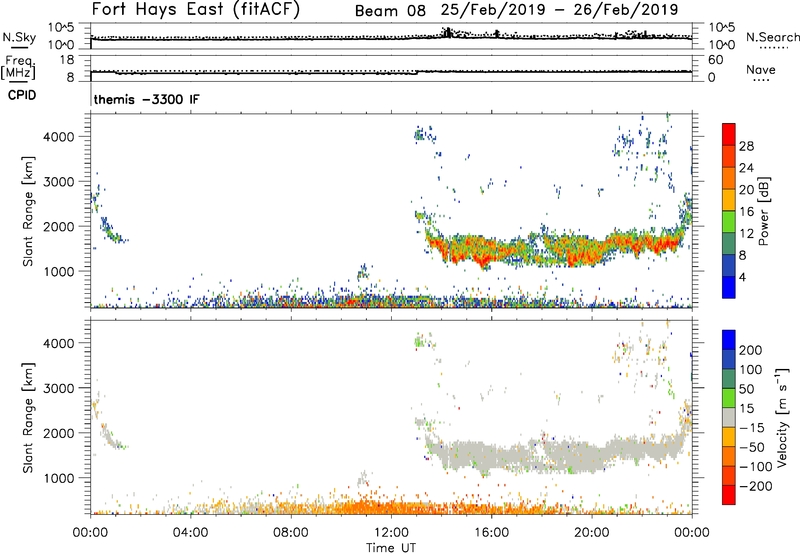Click the "10^5" tick beside N.Sky label
The height and width of the screenshot is (554, 800).
tap(61, 28)
